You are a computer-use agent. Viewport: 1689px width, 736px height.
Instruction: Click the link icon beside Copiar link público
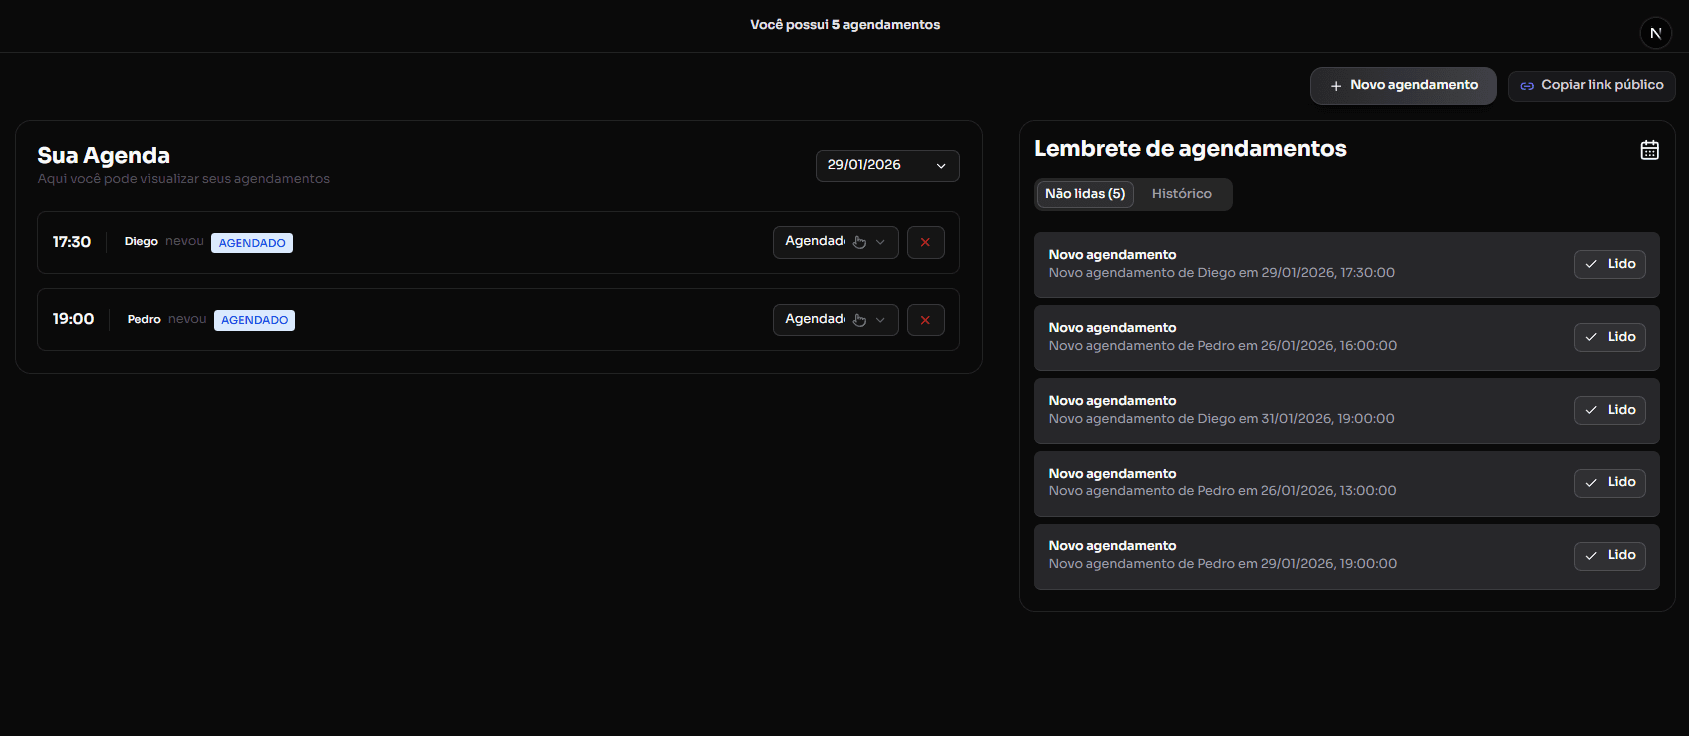1526,86
